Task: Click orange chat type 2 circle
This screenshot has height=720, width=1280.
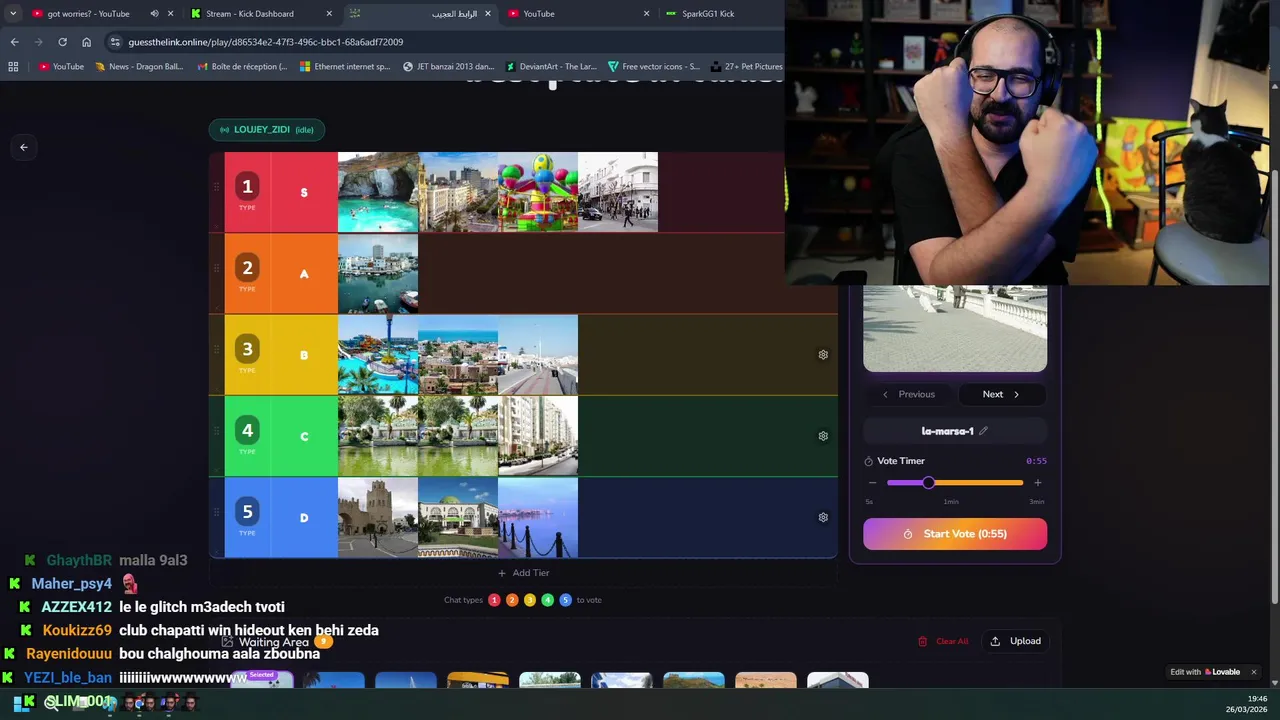Action: [x=512, y=600]
